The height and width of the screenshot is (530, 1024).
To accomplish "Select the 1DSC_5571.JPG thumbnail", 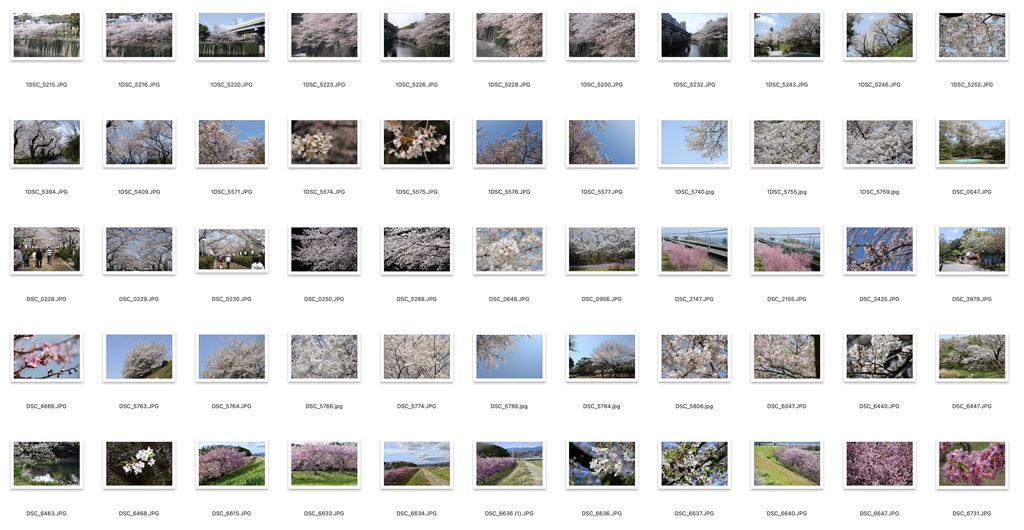I will [x=232, y=142].
